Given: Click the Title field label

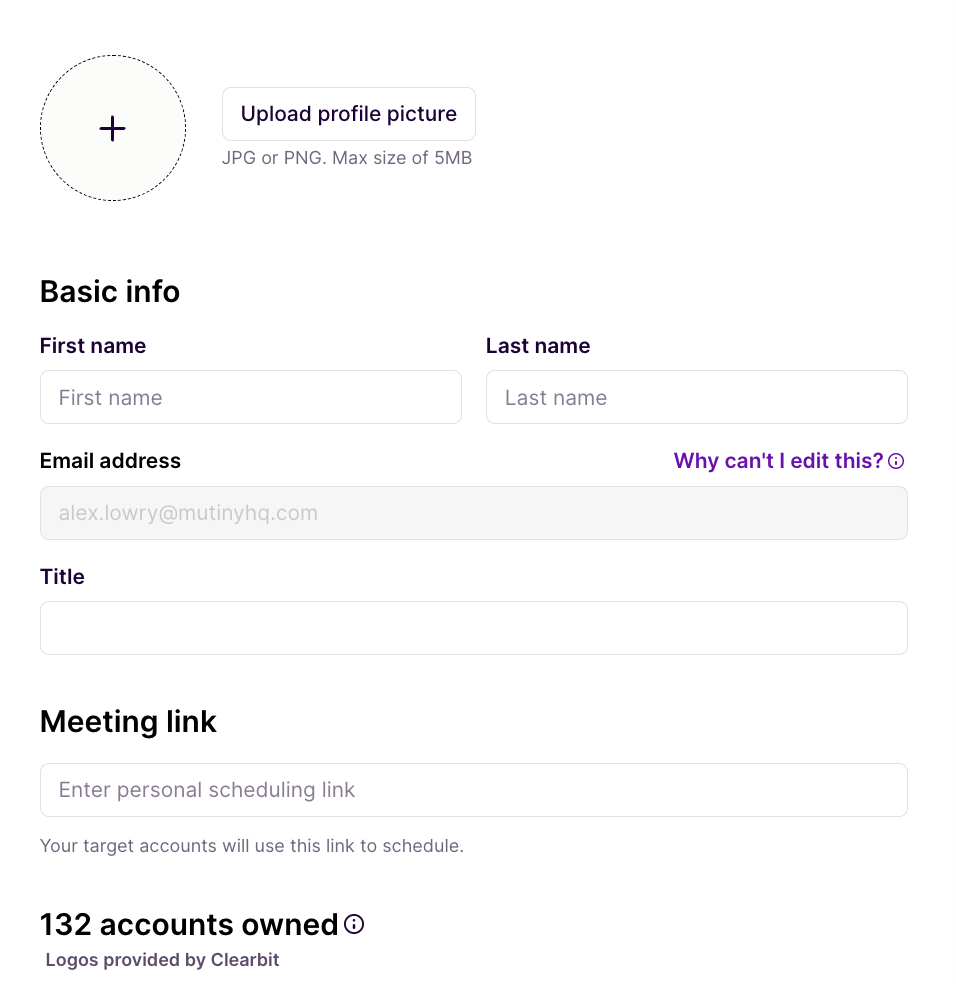Looking at the screenshot, I should point(62,577).
